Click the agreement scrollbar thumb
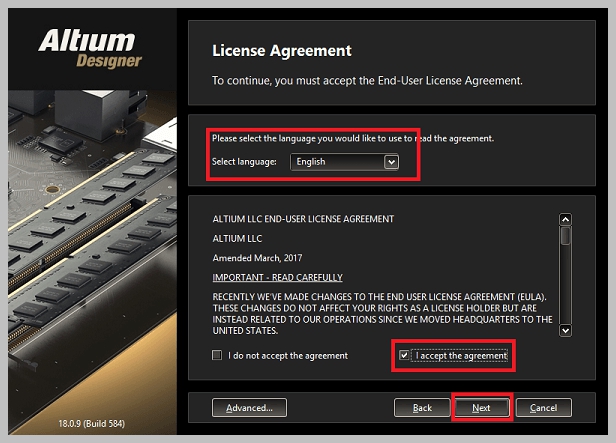616x443 pixels. (565, 236)
